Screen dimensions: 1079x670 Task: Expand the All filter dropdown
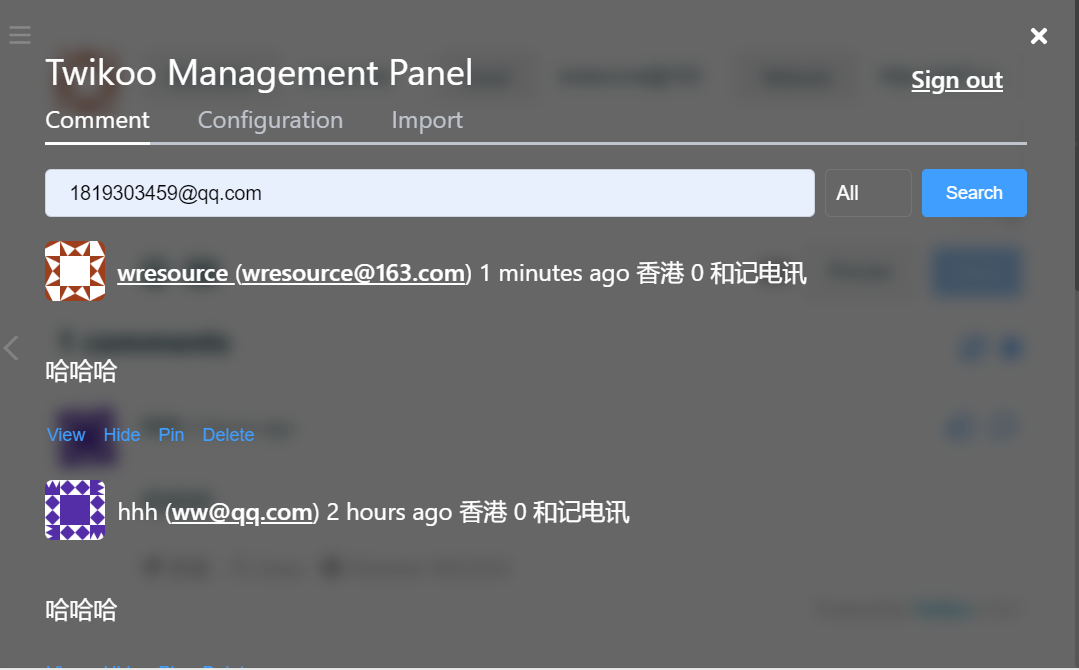point(867,193)
